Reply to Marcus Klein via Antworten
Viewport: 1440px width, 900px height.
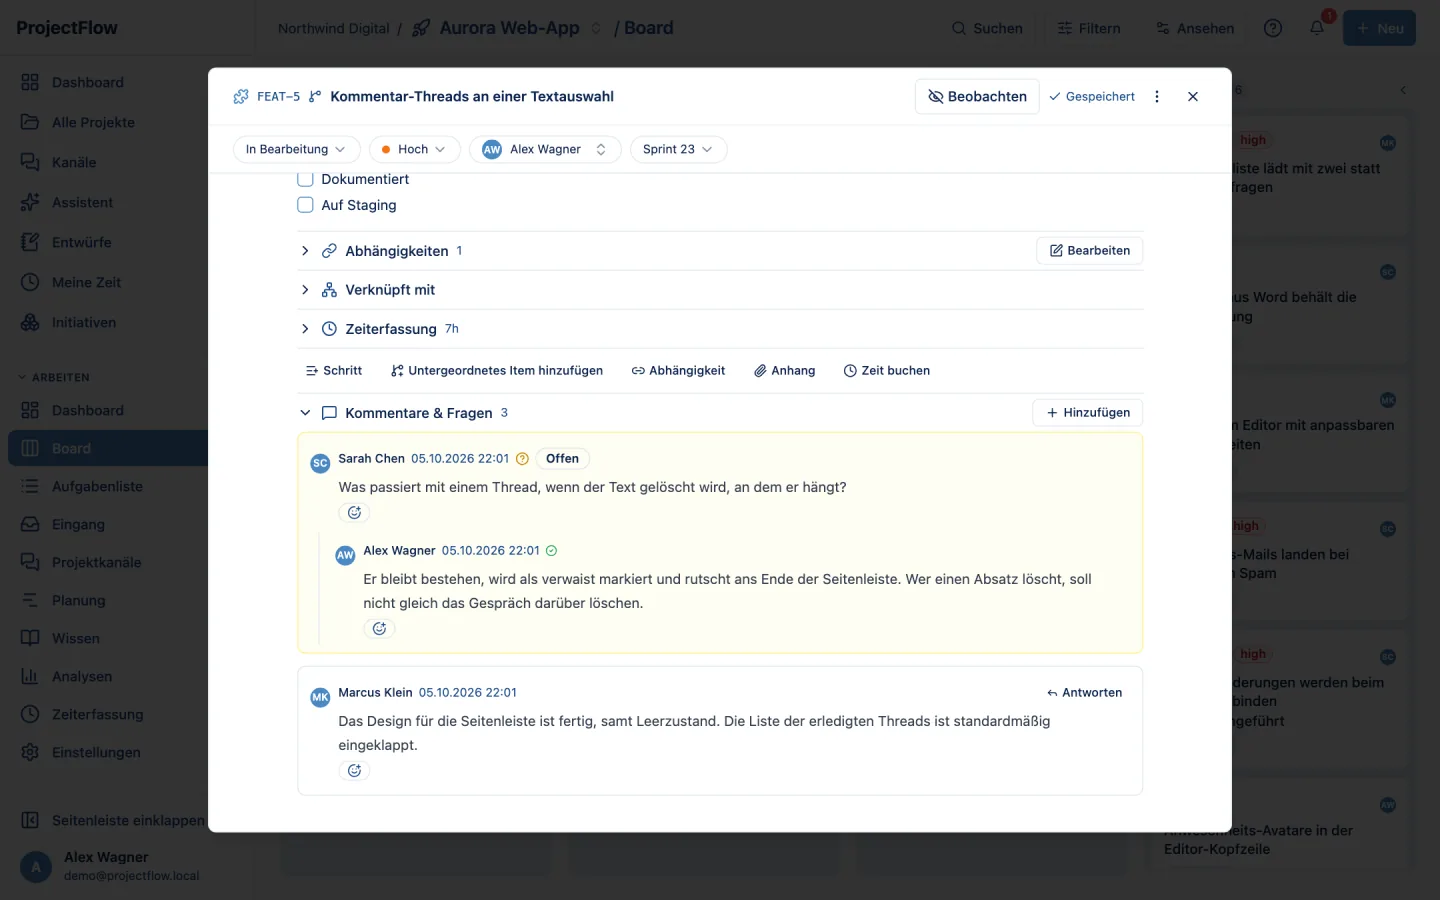pyautogui.click(x=1085, y=693)
